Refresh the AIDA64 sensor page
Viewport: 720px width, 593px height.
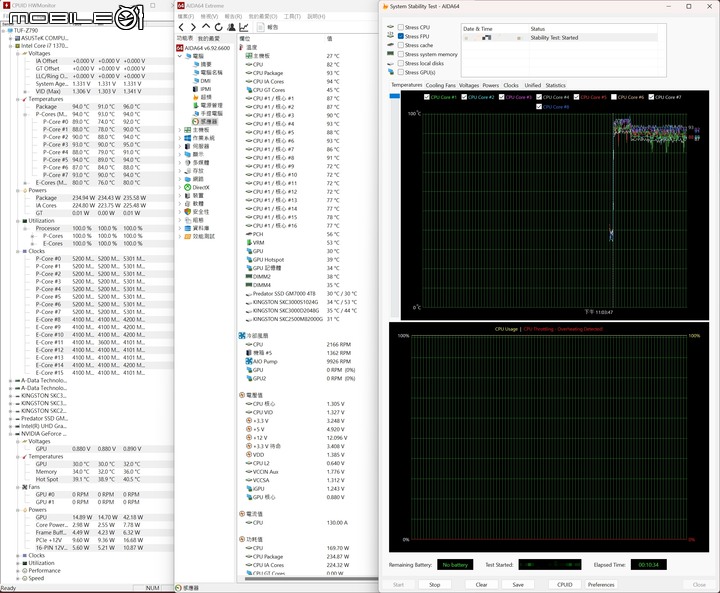coord(219,27)
